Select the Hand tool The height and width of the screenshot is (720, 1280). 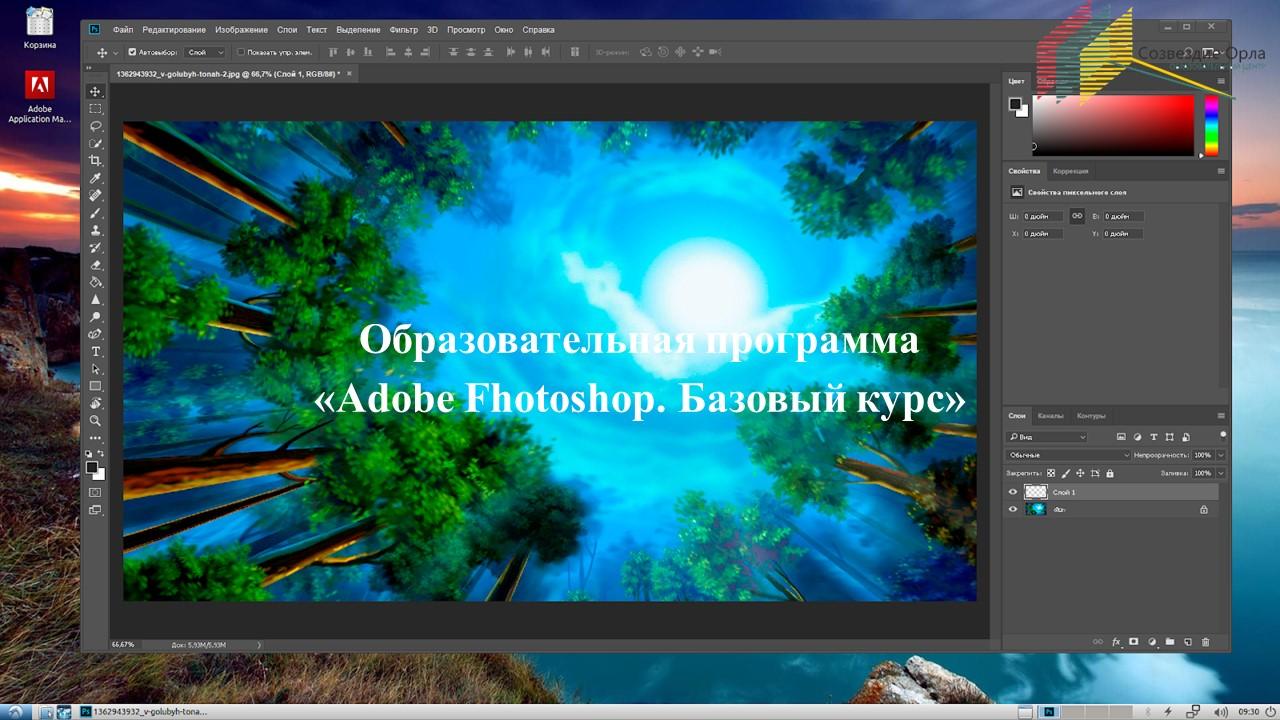click(96, 404)
